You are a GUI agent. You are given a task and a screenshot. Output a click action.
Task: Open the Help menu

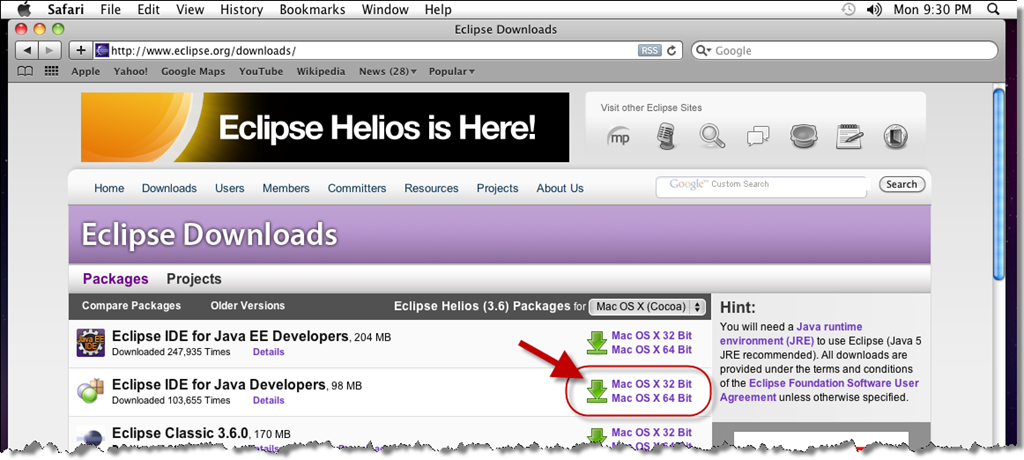click(x=438, y=9)
